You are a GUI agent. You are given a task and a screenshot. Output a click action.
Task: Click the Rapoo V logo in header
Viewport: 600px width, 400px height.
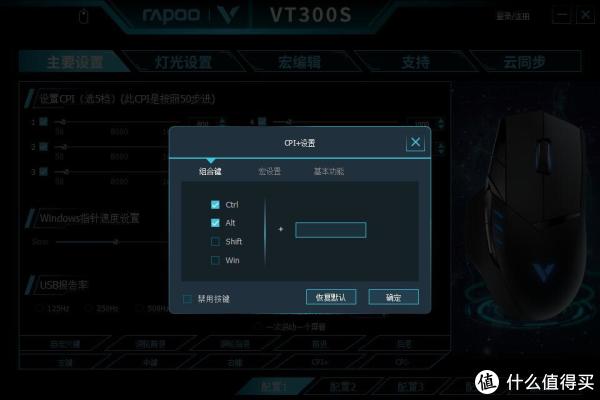point(228,15)
